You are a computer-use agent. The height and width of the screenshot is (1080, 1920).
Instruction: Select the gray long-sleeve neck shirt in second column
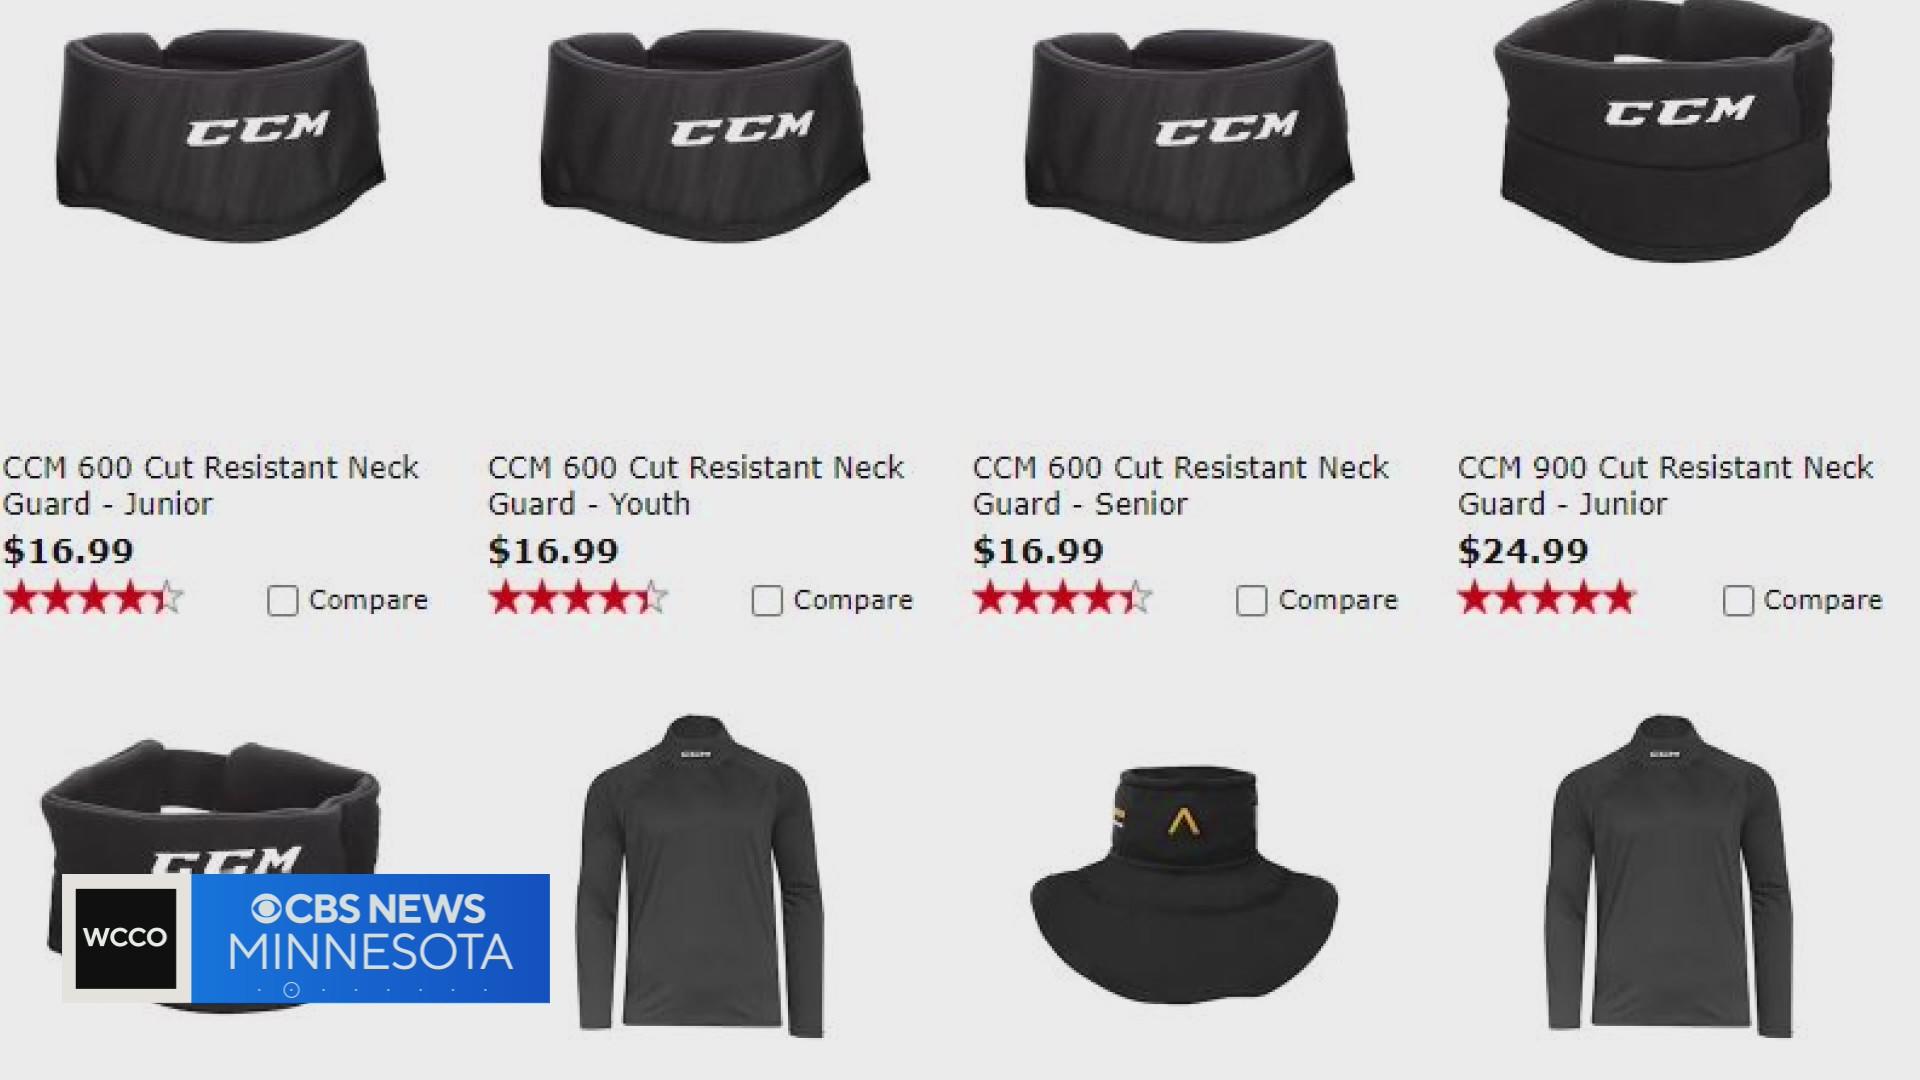point(700,875)
